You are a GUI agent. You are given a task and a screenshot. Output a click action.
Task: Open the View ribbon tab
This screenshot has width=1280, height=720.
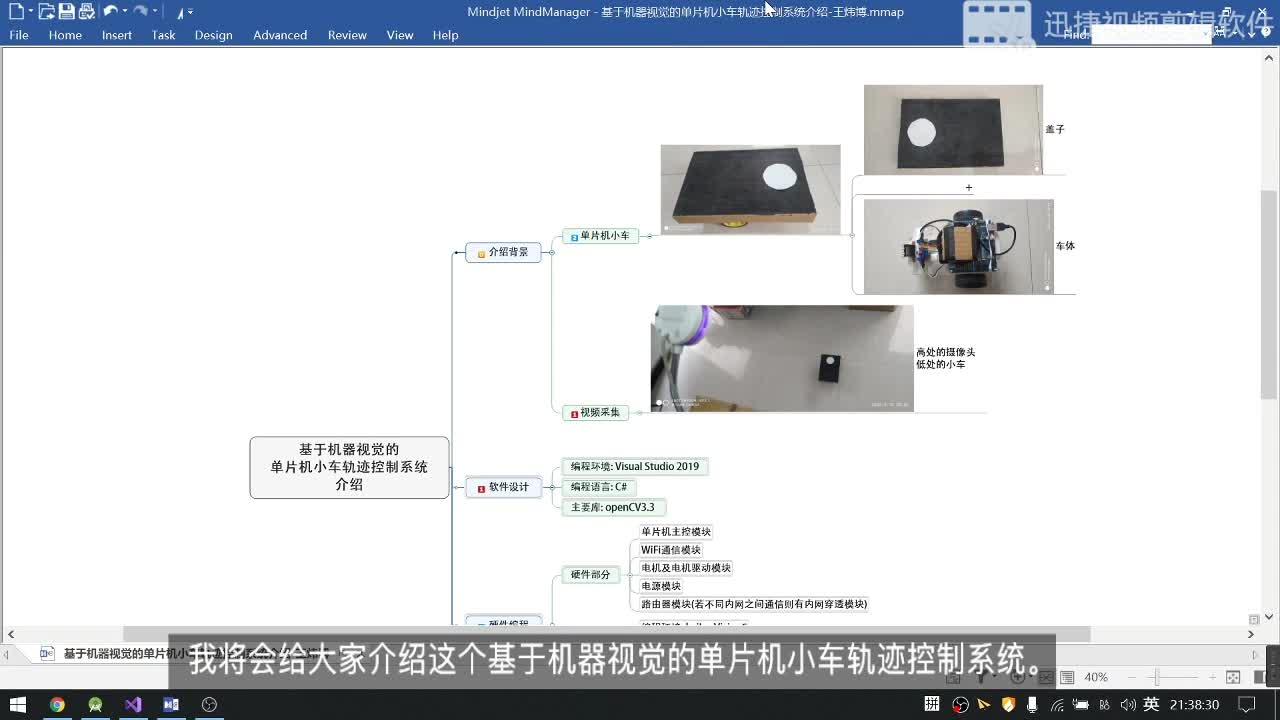click(400, 35)
